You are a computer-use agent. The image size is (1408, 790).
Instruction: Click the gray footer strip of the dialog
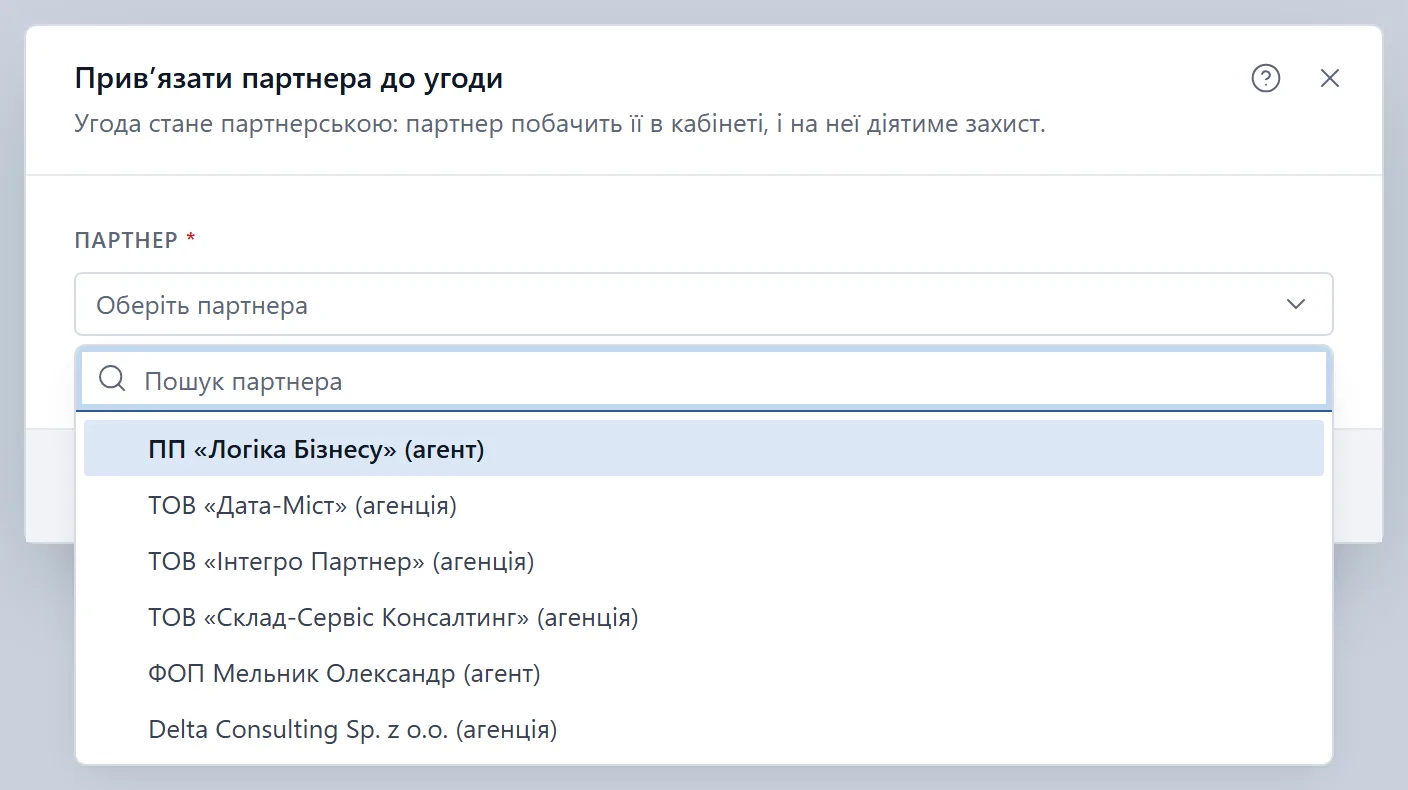[1357, 486]
